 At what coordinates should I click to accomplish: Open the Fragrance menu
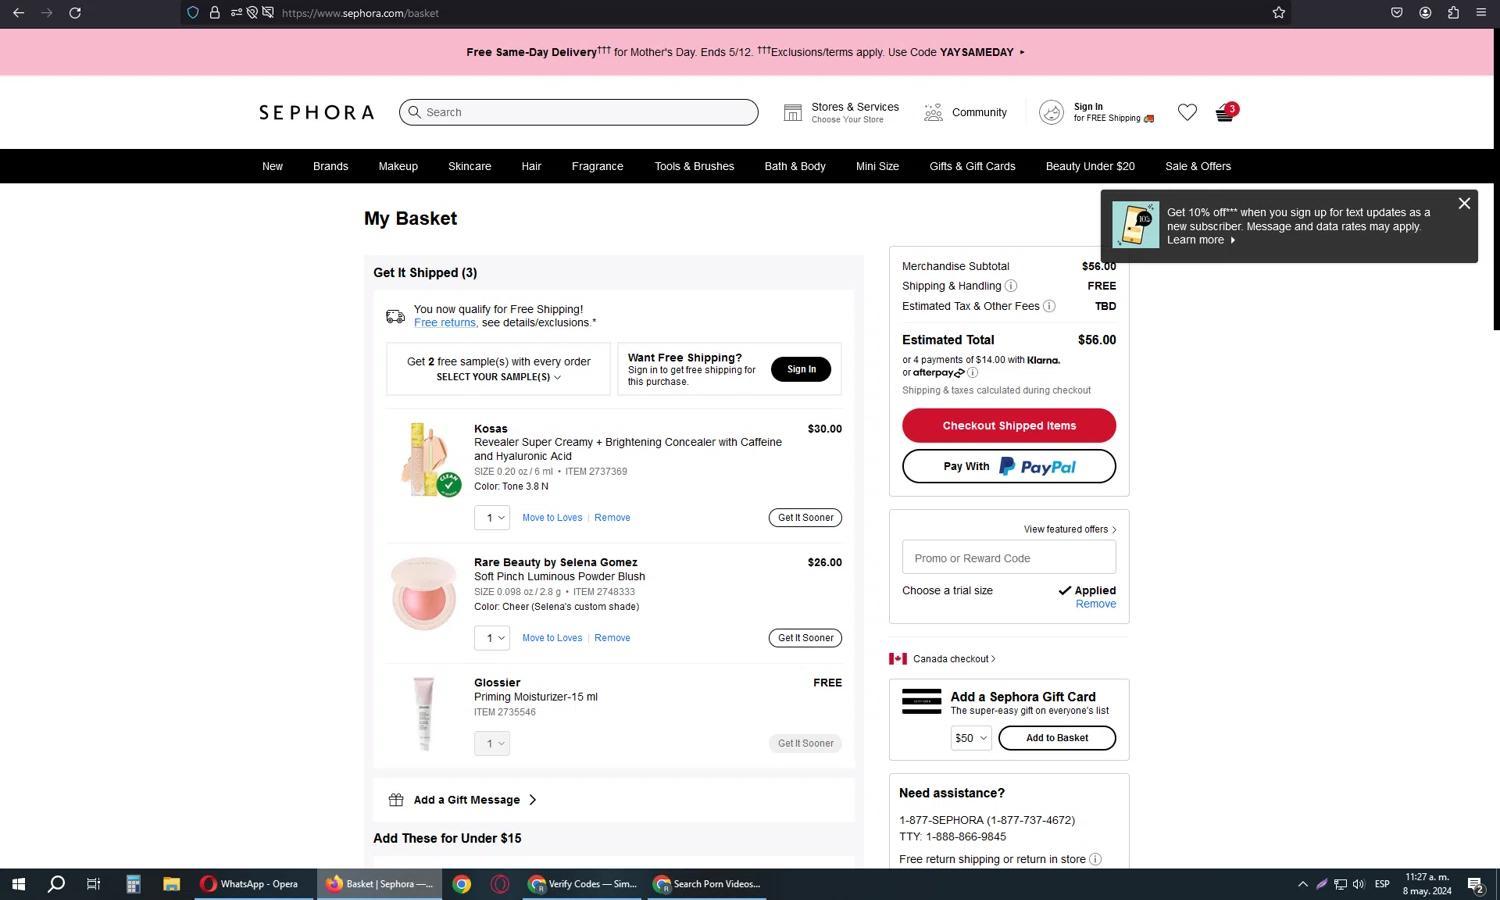point(597,166)
